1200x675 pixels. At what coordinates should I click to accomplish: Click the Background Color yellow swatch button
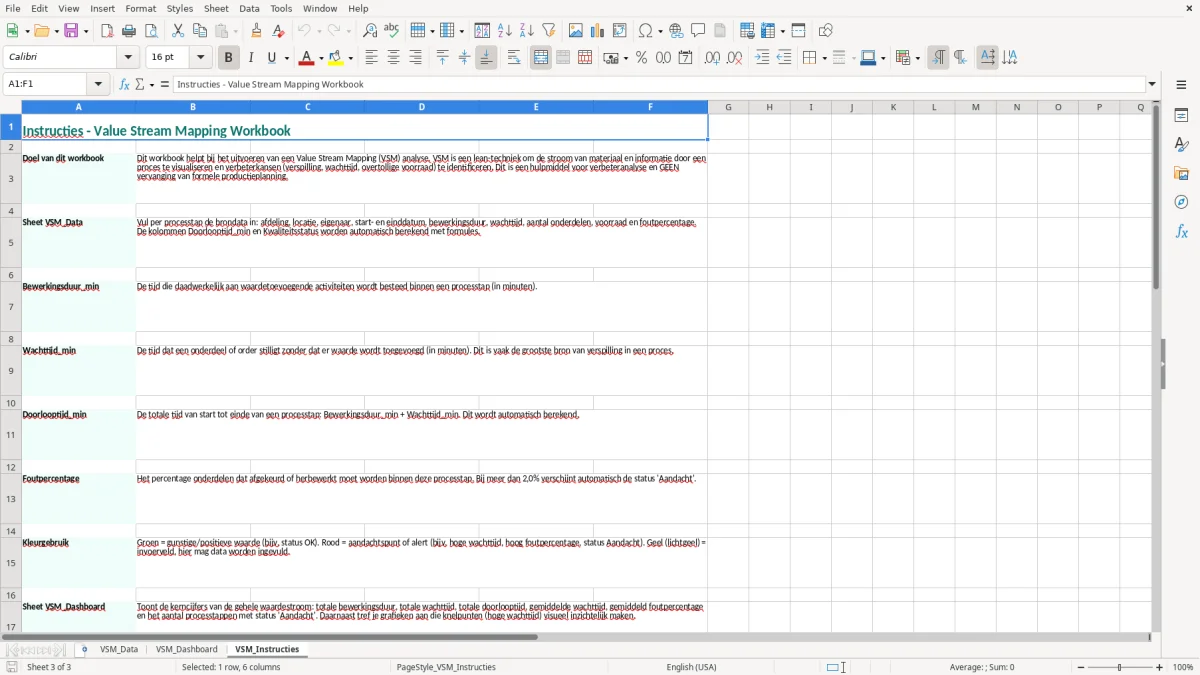[x=337, y=58]
